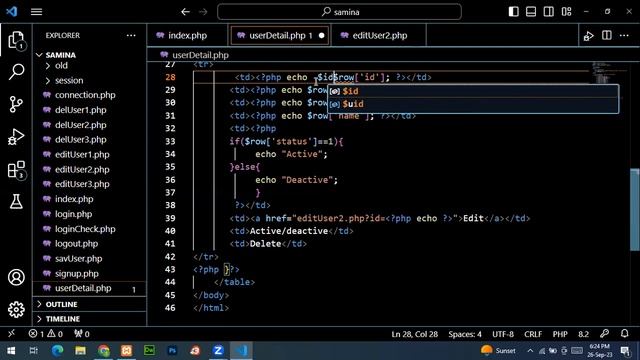Toggle the primary side bar layout icon
The image size is (640, 360).
tap(513, 11)
